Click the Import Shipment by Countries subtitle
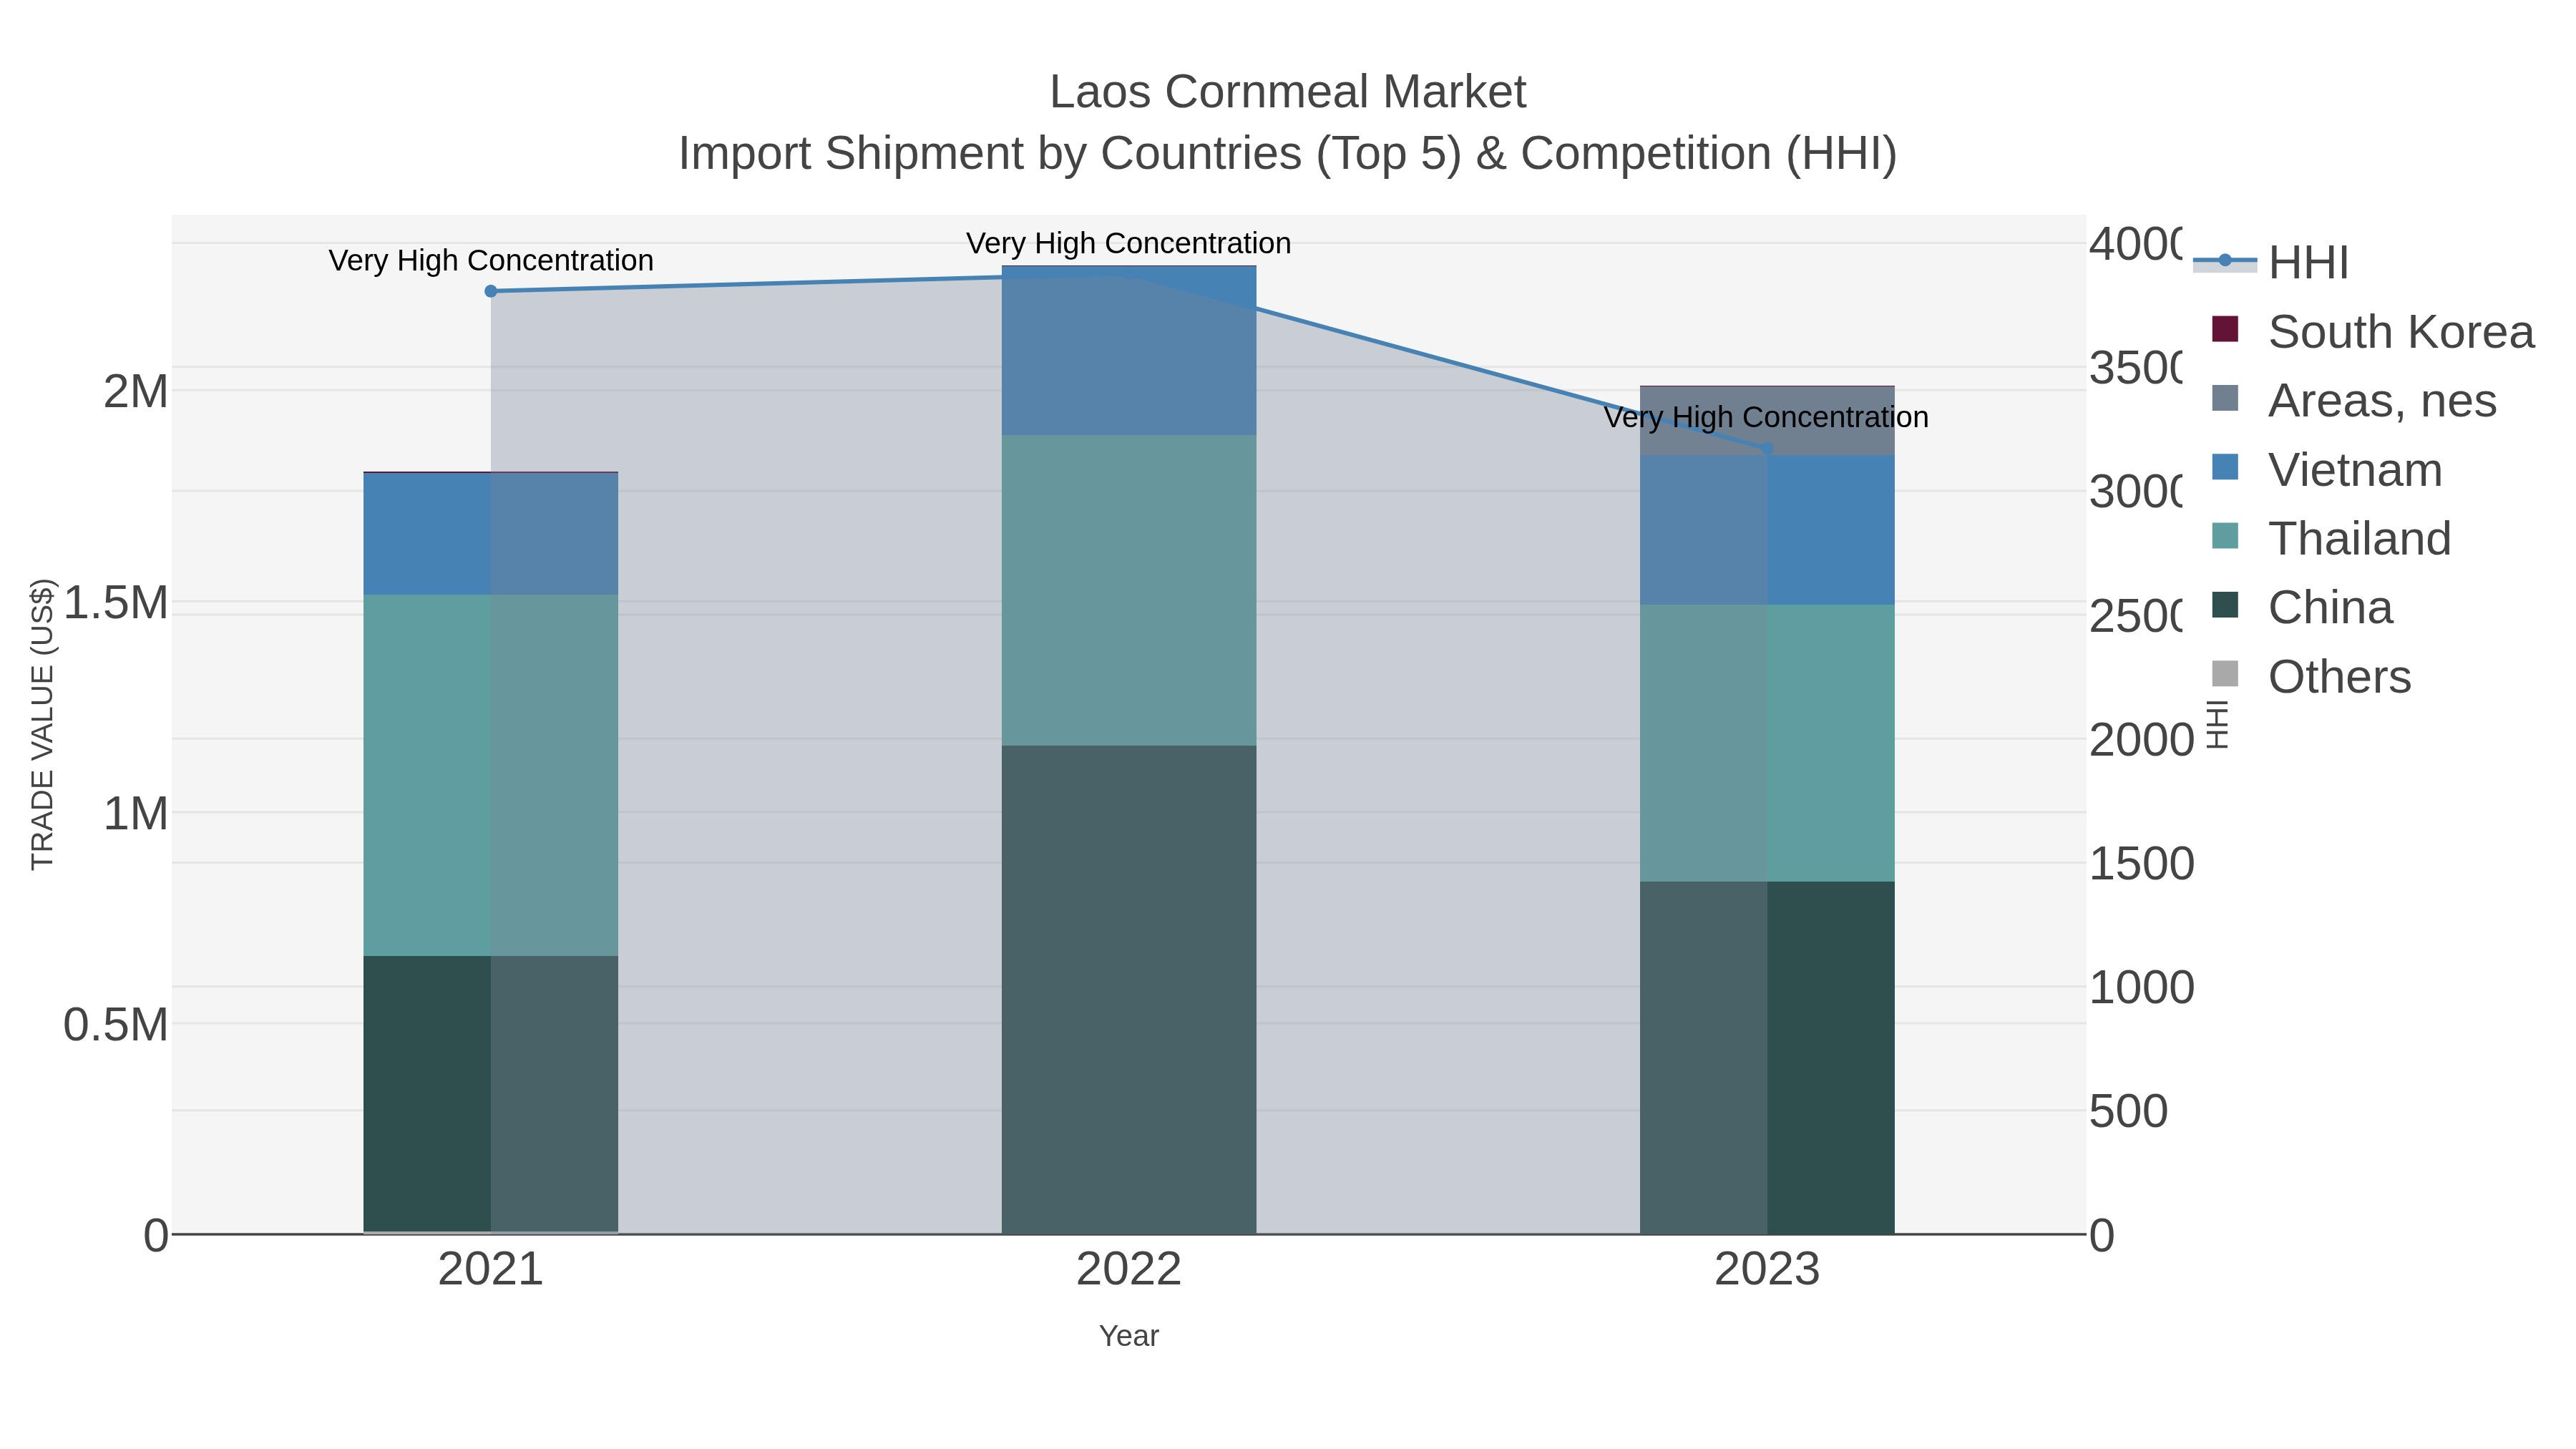2576x1449 pixels. point(1288,154)
